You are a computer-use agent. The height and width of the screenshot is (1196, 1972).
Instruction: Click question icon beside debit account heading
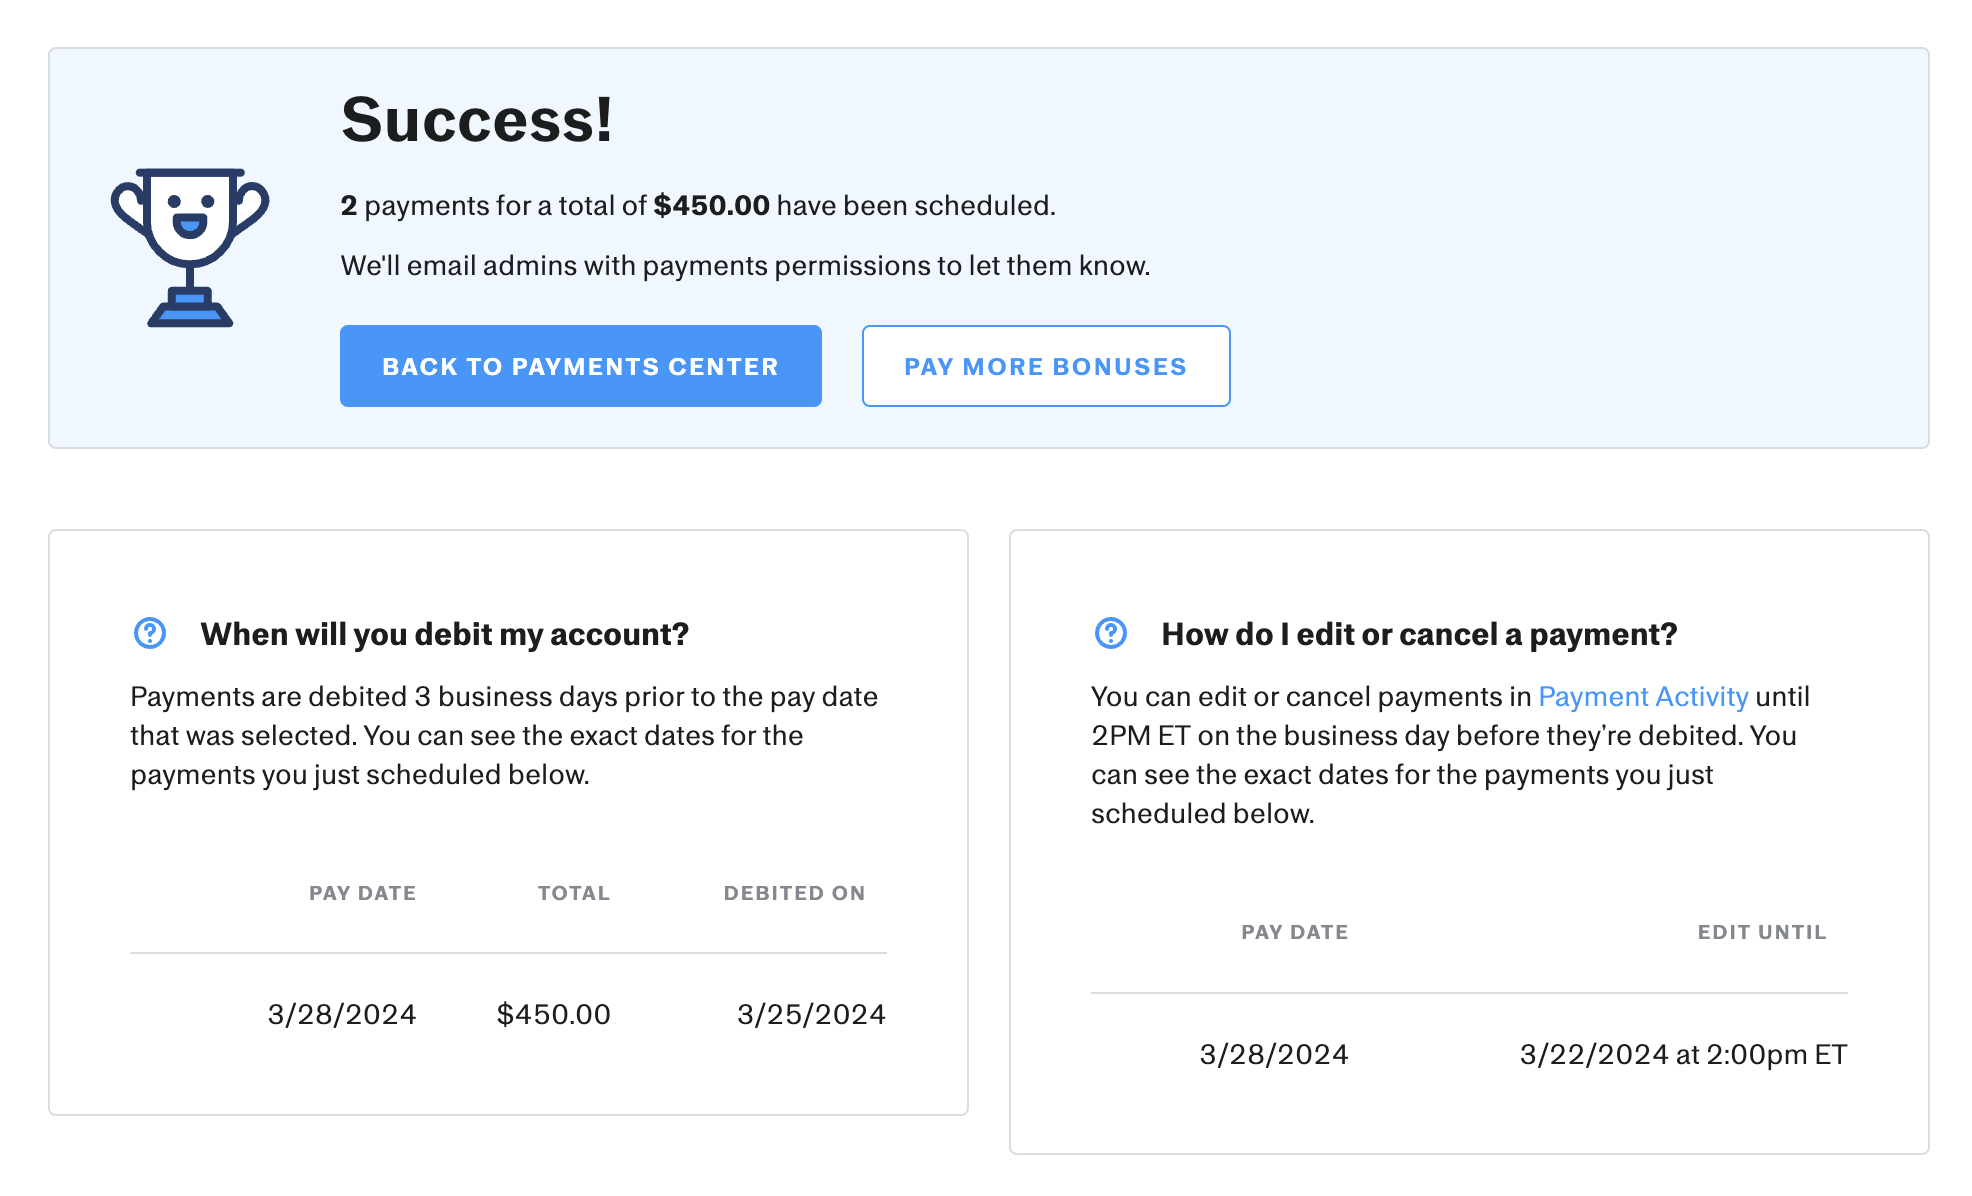[150, 633]
